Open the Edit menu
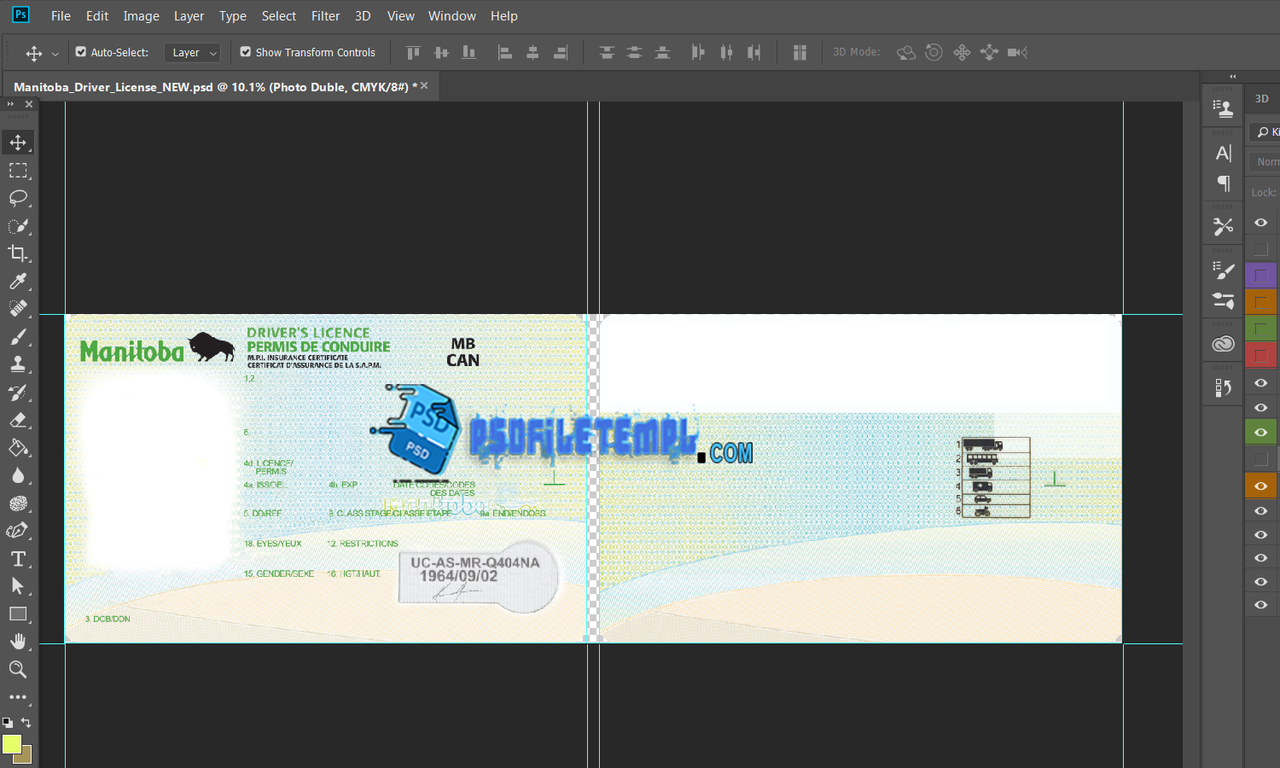This screenshot has width=1280, height=768. (97, 16)
